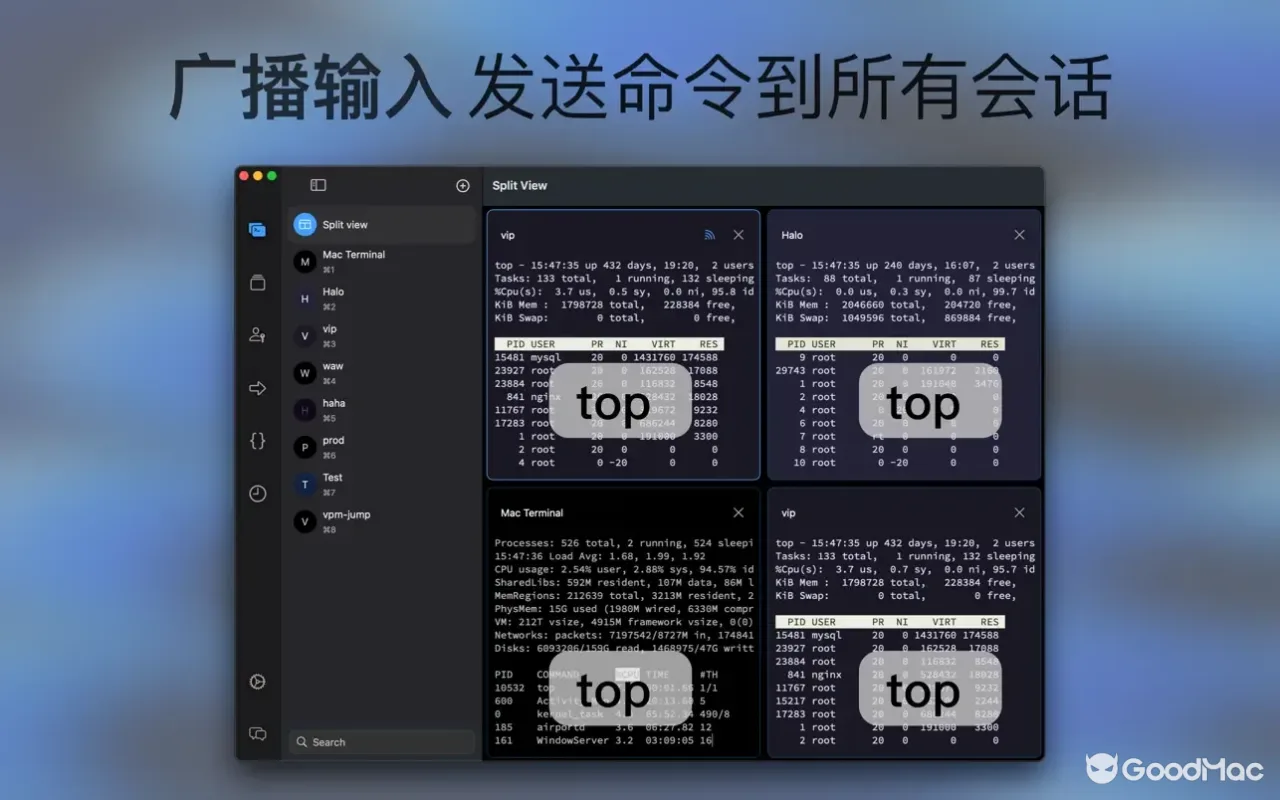Open the Halo session in sidebar
This screenshot has width=1280, height=800.
382,298
